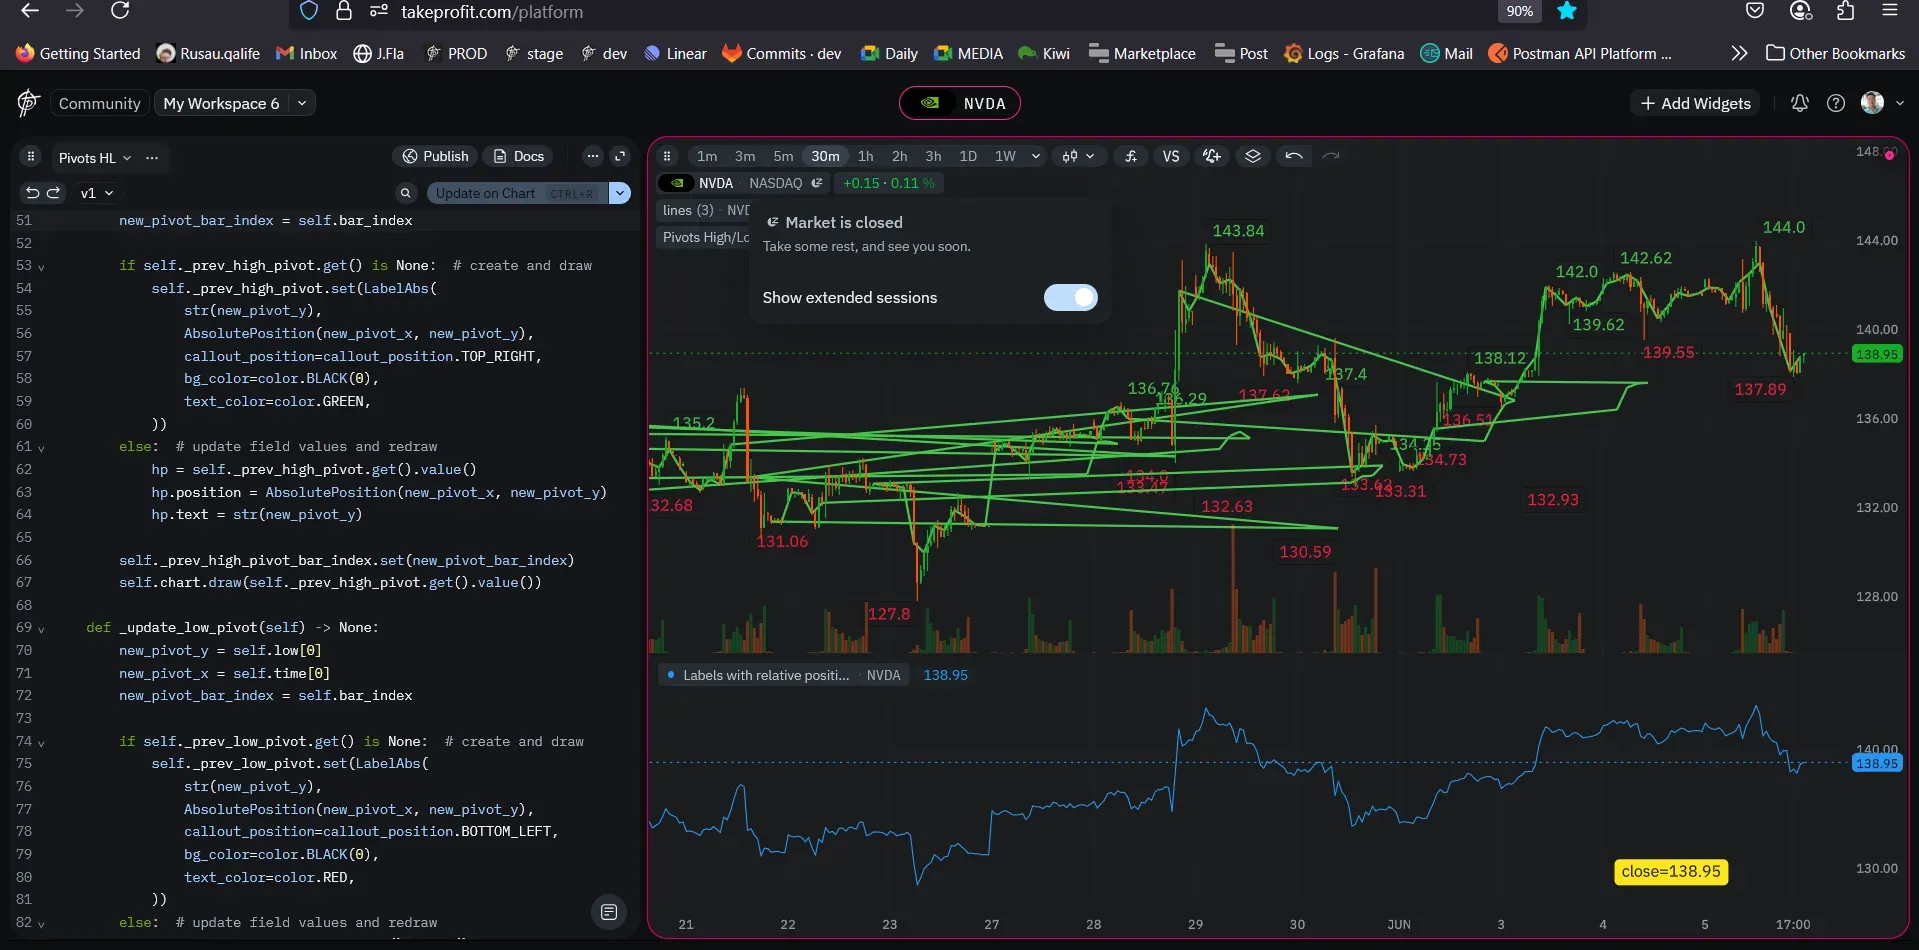This screenshot has width=1919, height=950.
Task: Switch to the 1D timeframe
Action: pyautogui.click(x=967, y=156)
